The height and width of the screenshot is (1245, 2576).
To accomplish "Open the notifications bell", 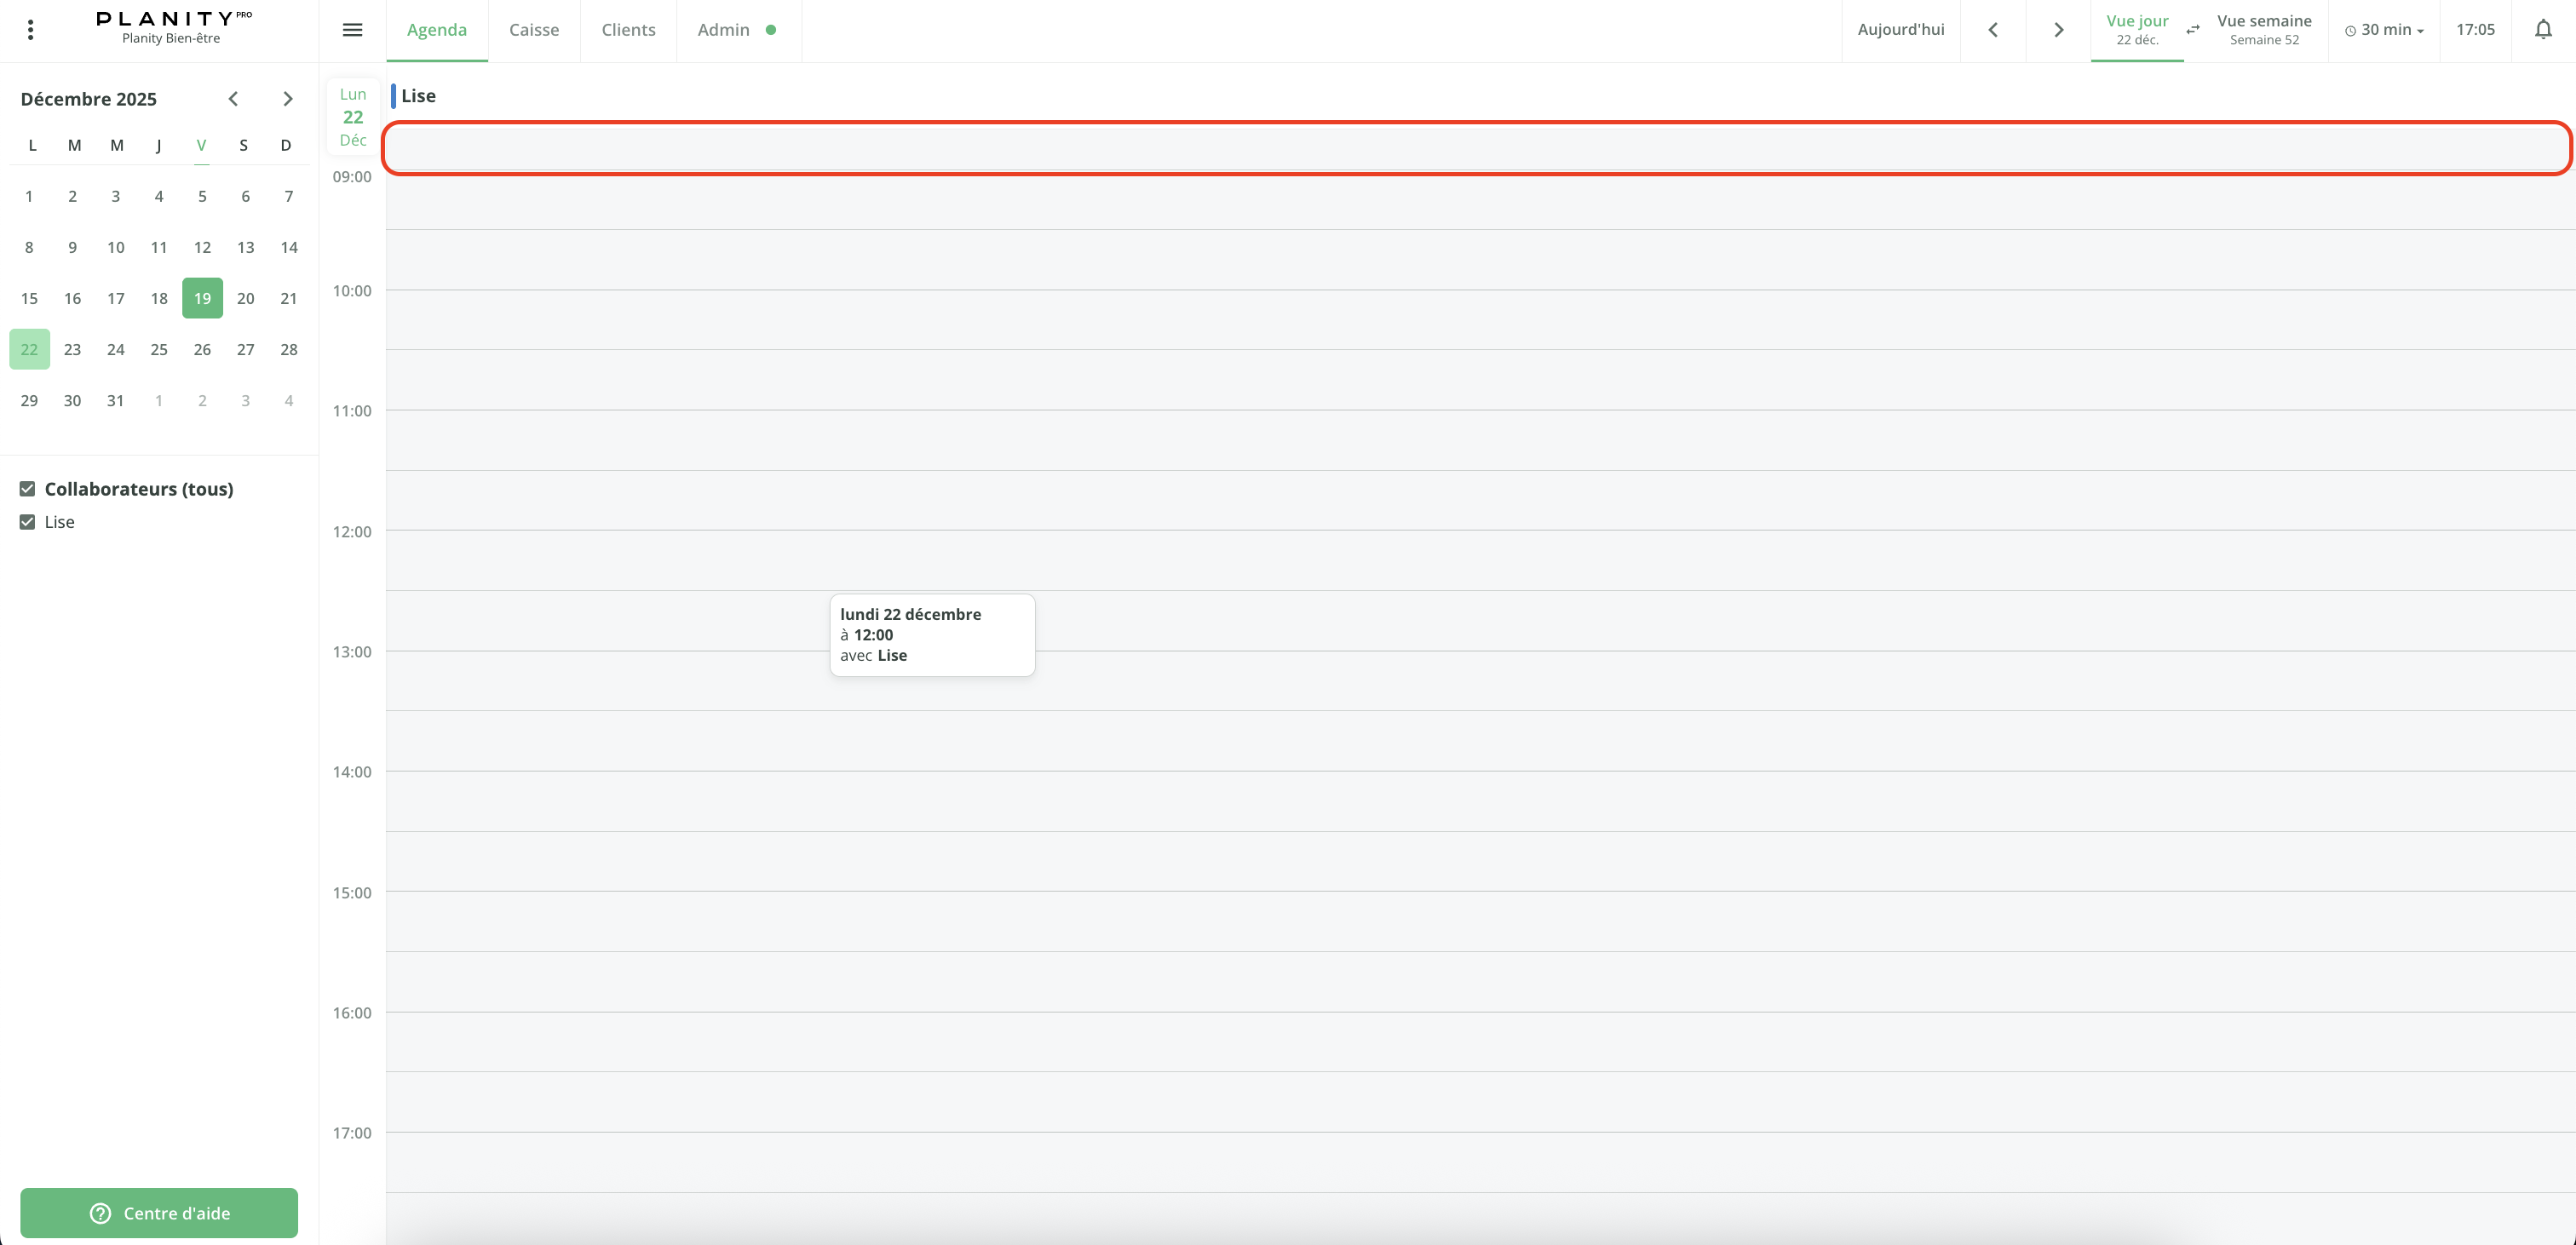I will click(2543, 30).
